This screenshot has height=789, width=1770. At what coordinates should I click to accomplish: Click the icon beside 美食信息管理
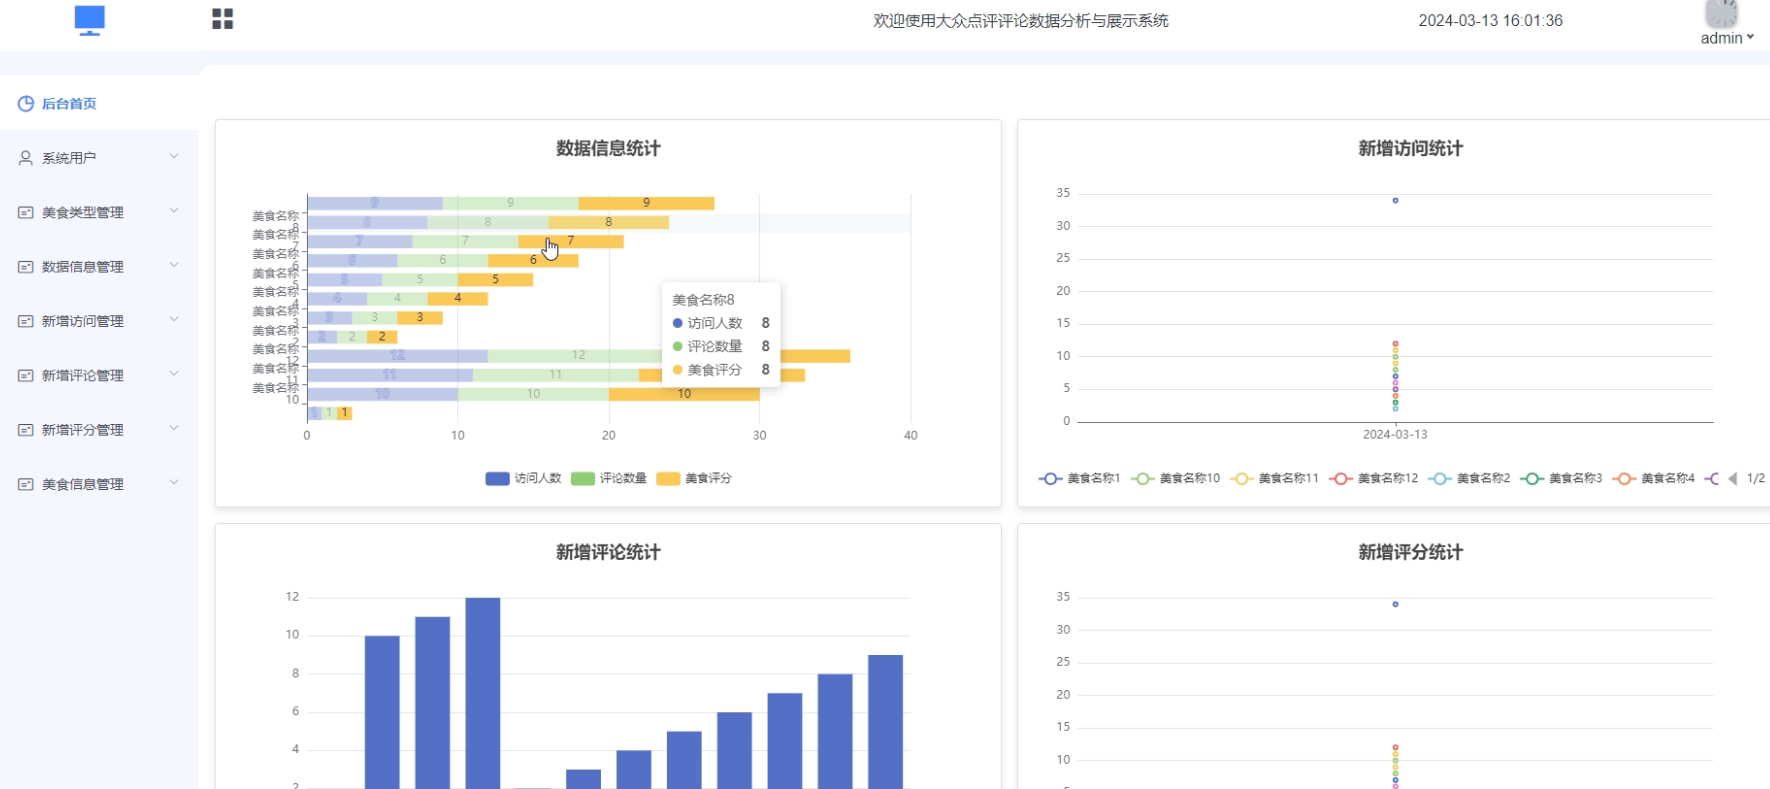26,484
